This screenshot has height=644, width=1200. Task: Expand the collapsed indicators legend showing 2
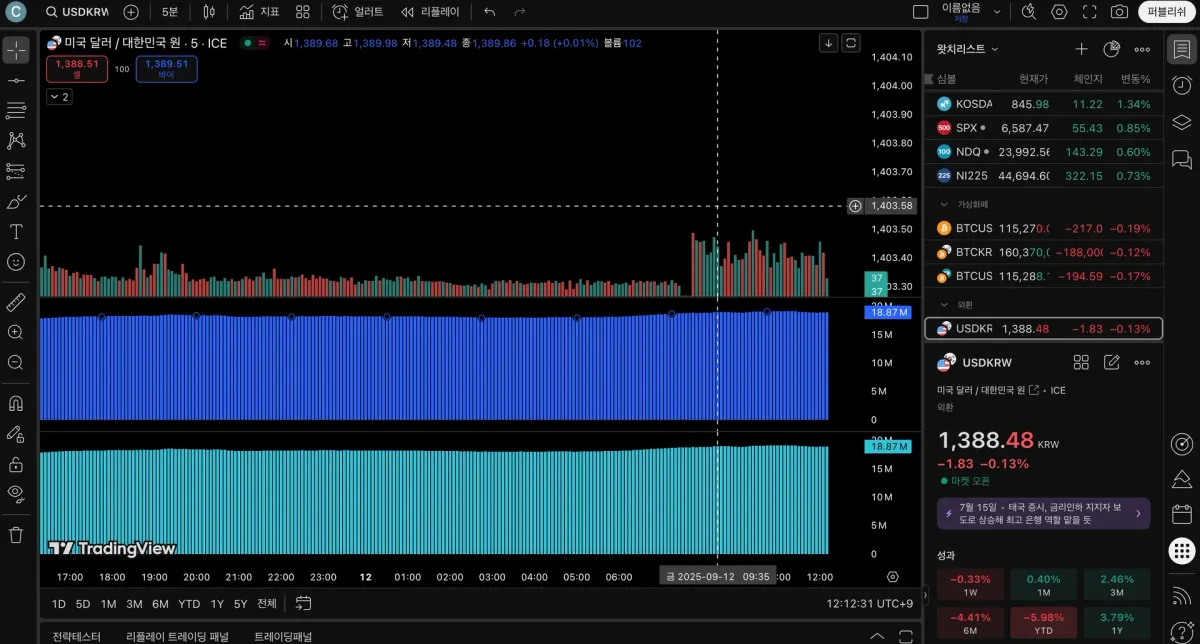pyautogui.click(x=59, y=97)
